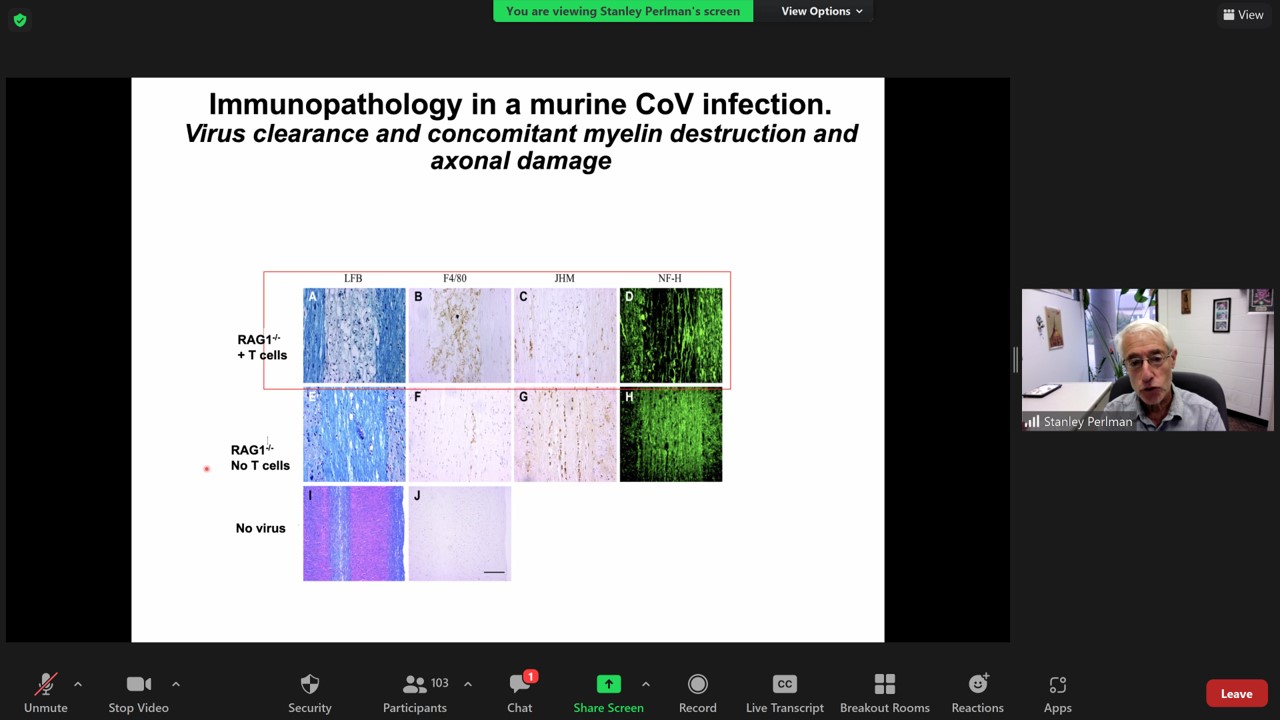Viewport: 1280px width, 720px height.
Task: Open the Security shield icon
Action: coord(310,685)
